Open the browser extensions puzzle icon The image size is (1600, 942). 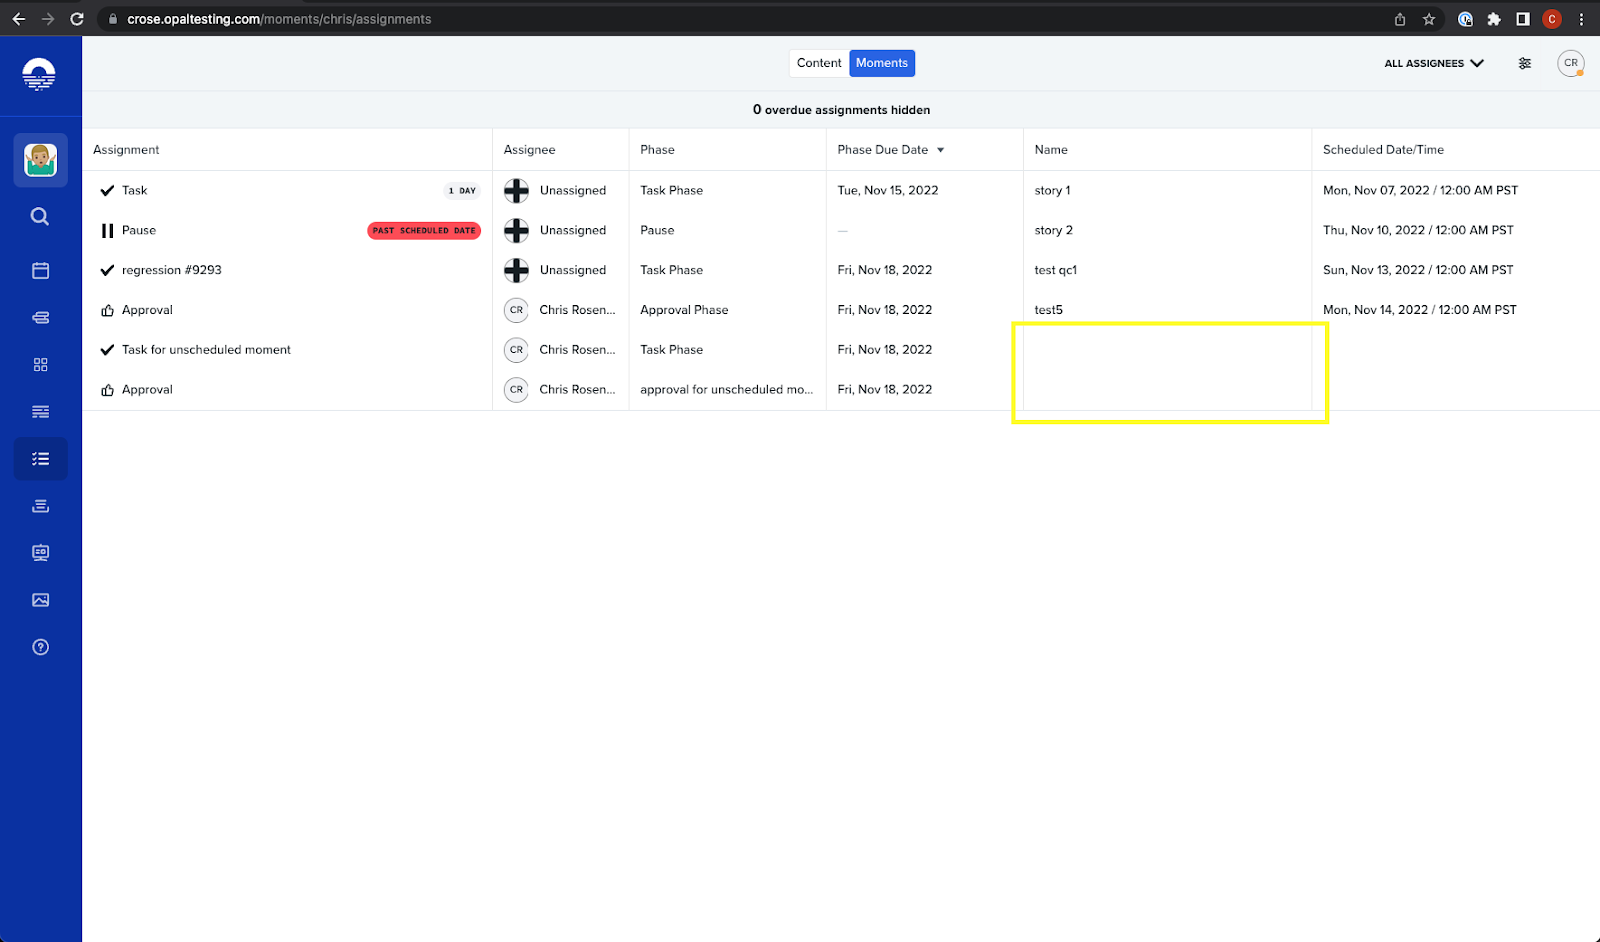pyautogui.click(x=1494, y=19)
